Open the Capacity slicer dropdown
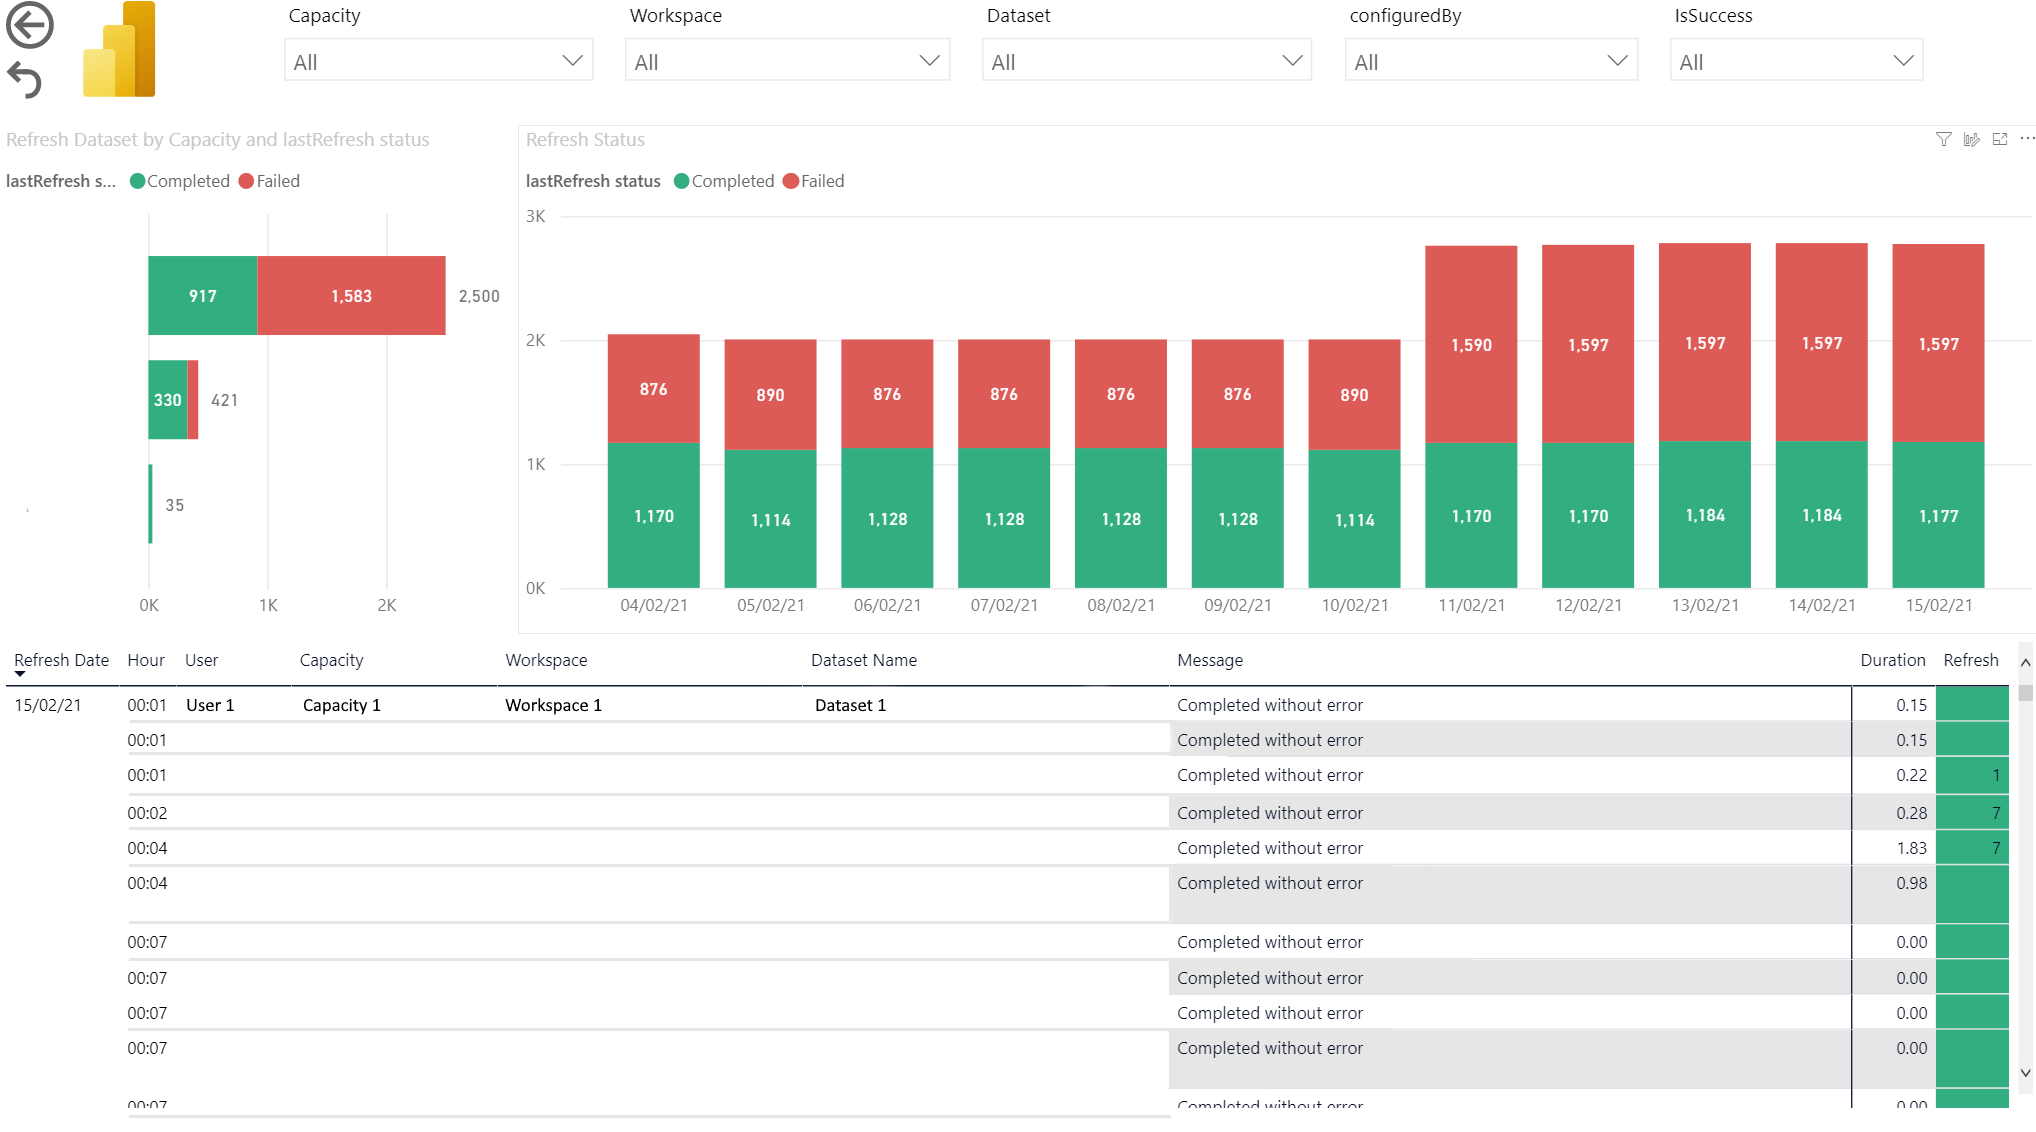2036x1132 pixels. (x=438, y=60)
